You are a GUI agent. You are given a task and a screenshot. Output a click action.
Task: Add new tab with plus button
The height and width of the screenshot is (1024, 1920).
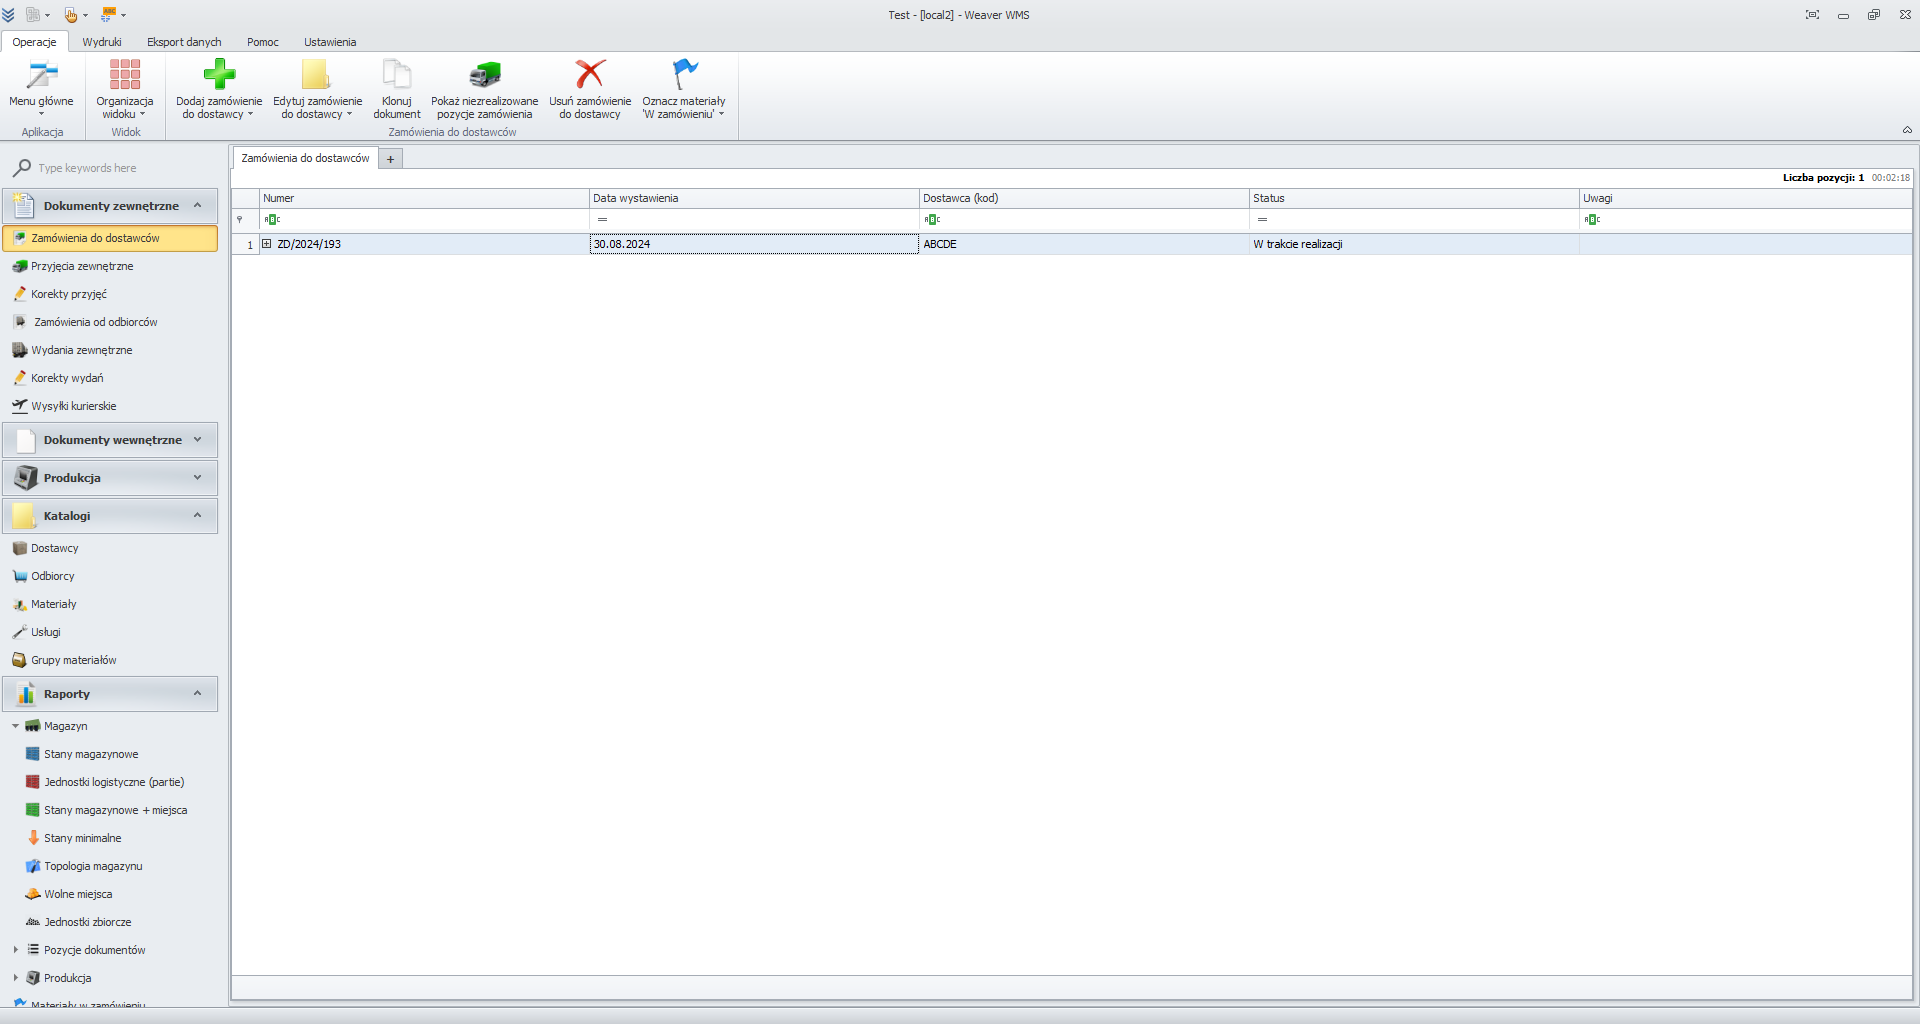pos(391,159)
